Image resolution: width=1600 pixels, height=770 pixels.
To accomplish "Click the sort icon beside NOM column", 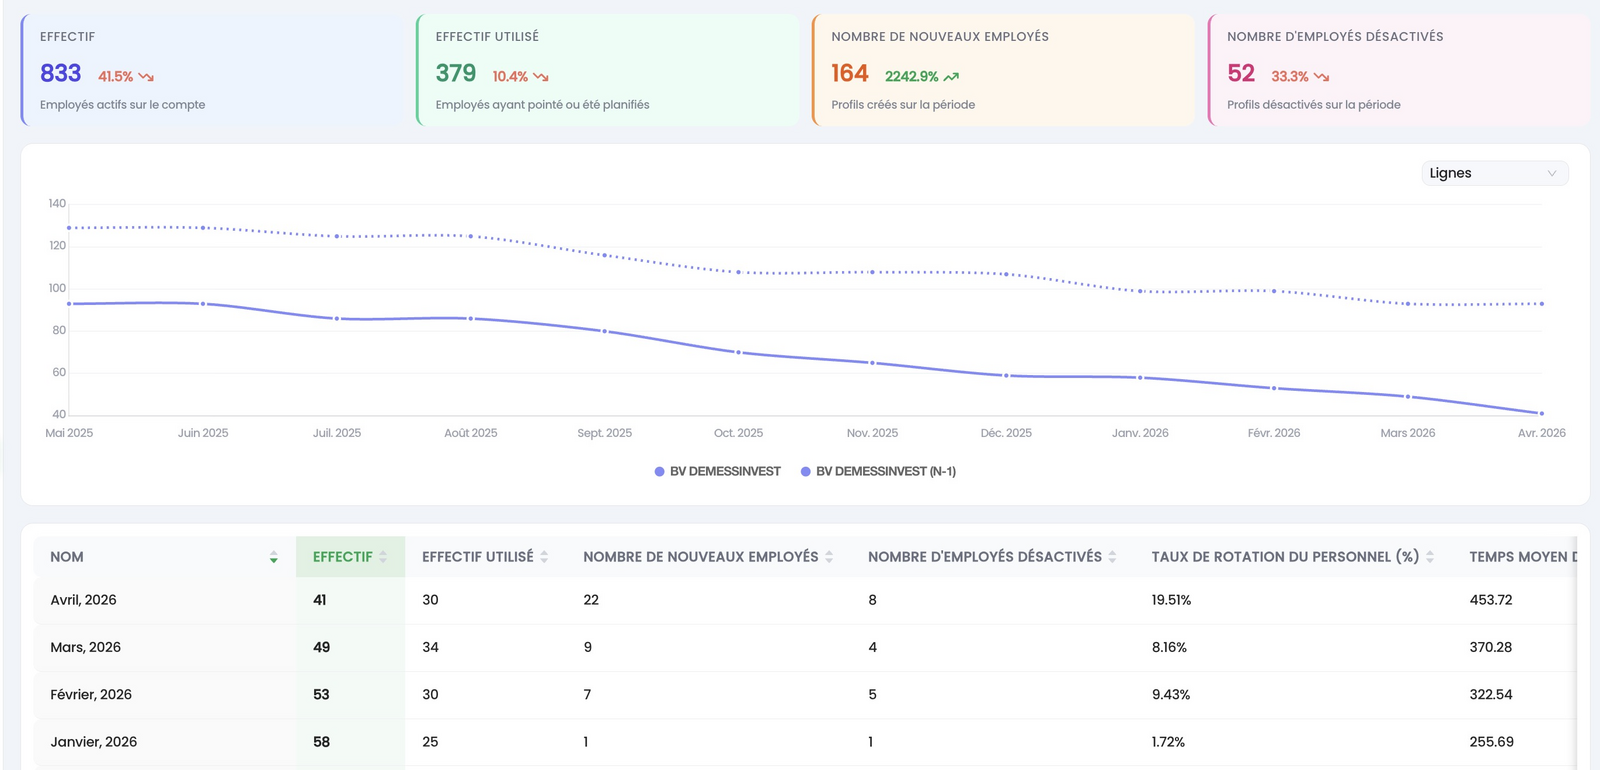I will coord(273,557).
